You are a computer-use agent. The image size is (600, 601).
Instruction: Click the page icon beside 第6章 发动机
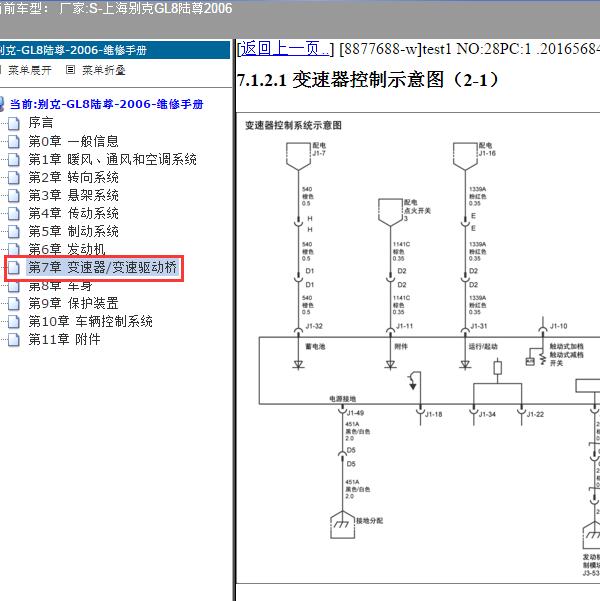pos(14,249)
